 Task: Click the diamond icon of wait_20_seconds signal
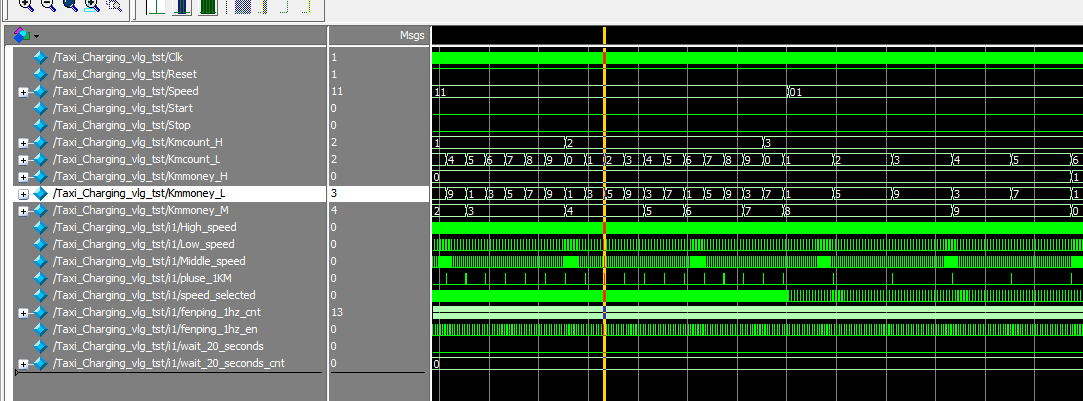pos(41,346)
